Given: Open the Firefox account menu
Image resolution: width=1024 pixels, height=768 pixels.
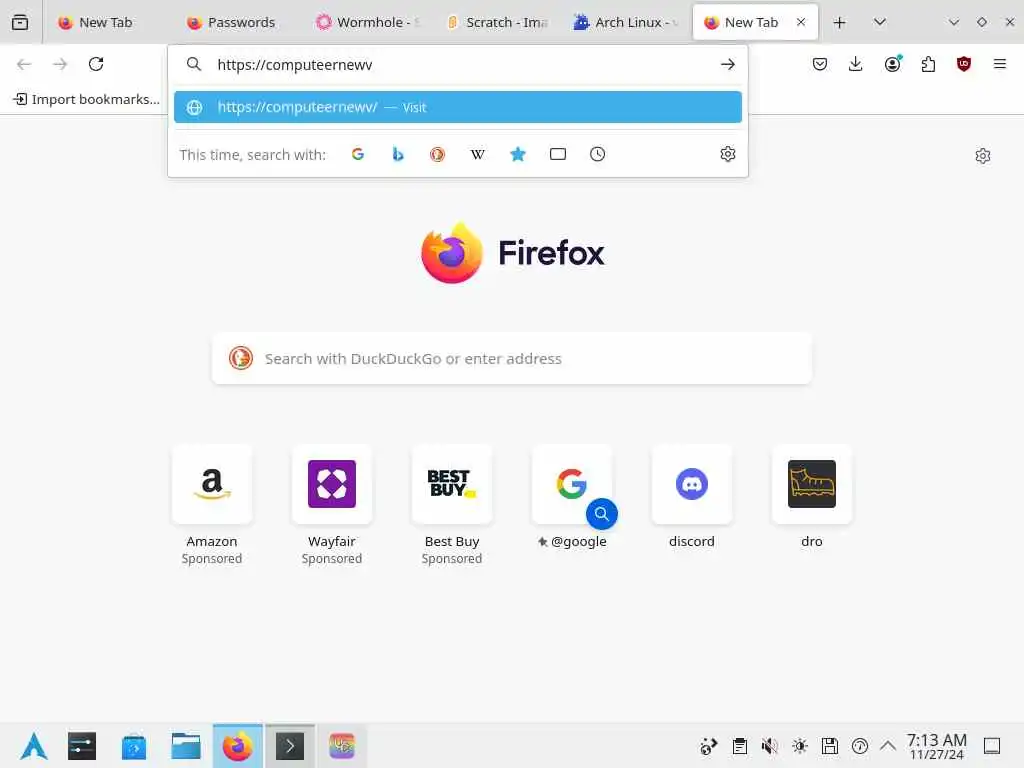Looking at the screenshot, I should click(x=893, y=63).
